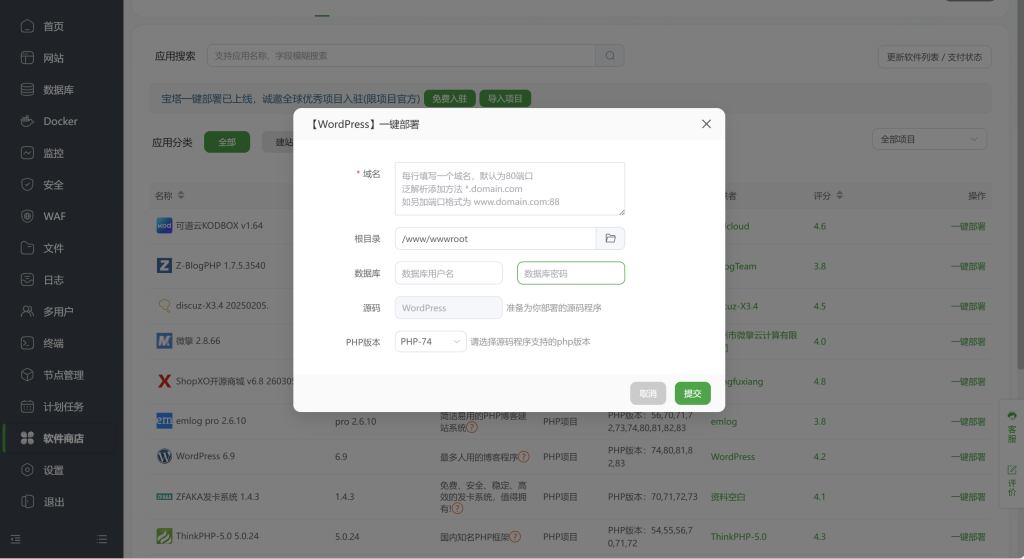Open the 全部项目 filter dropdown
This screenshot has height=559, width=1024.
coord(929,140)
